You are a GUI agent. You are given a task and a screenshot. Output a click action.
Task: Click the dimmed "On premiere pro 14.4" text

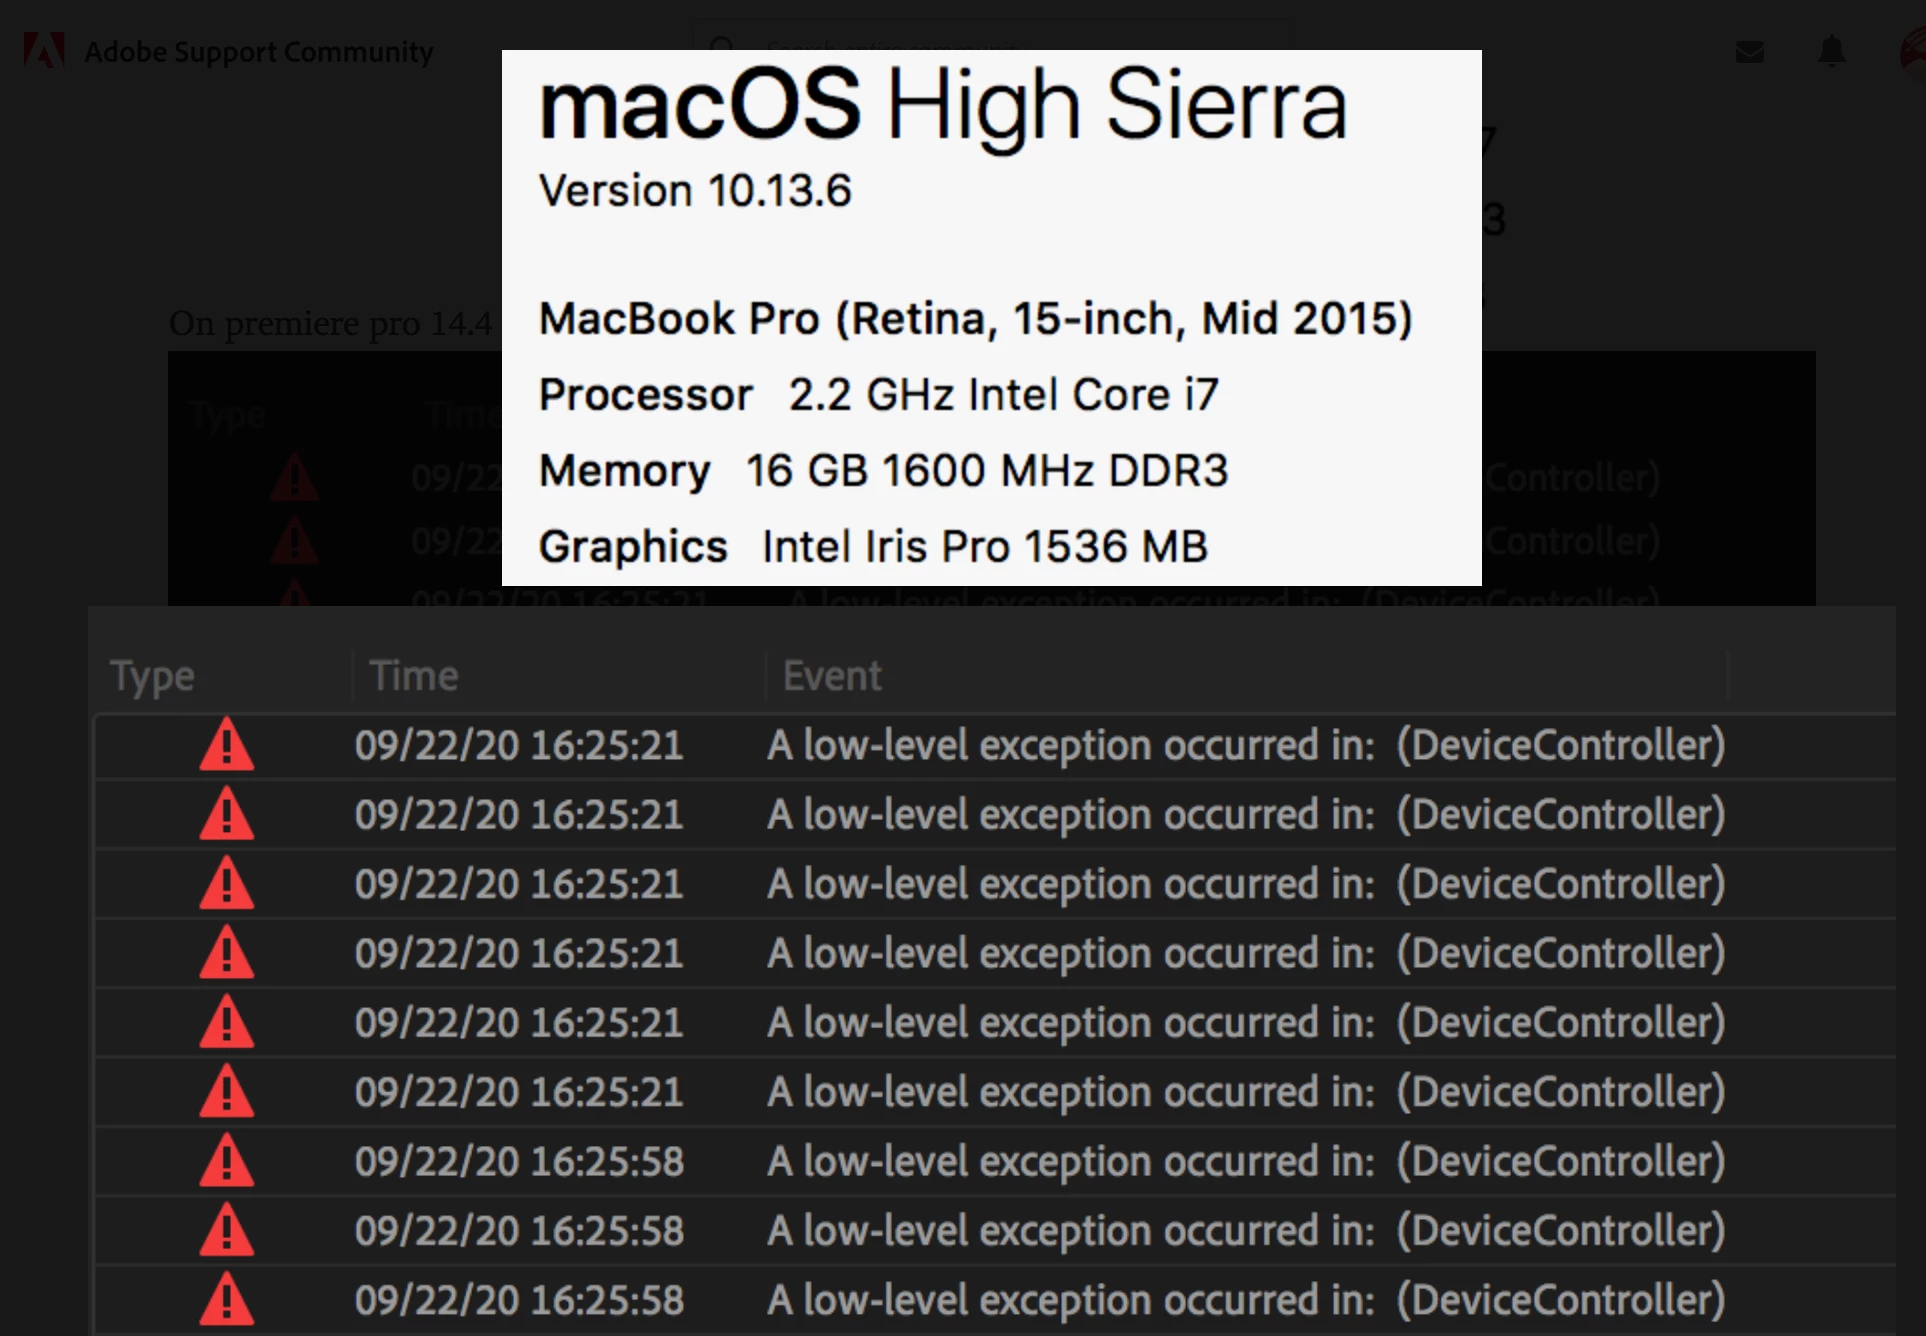pyautogui.click(x=330, y=323)
